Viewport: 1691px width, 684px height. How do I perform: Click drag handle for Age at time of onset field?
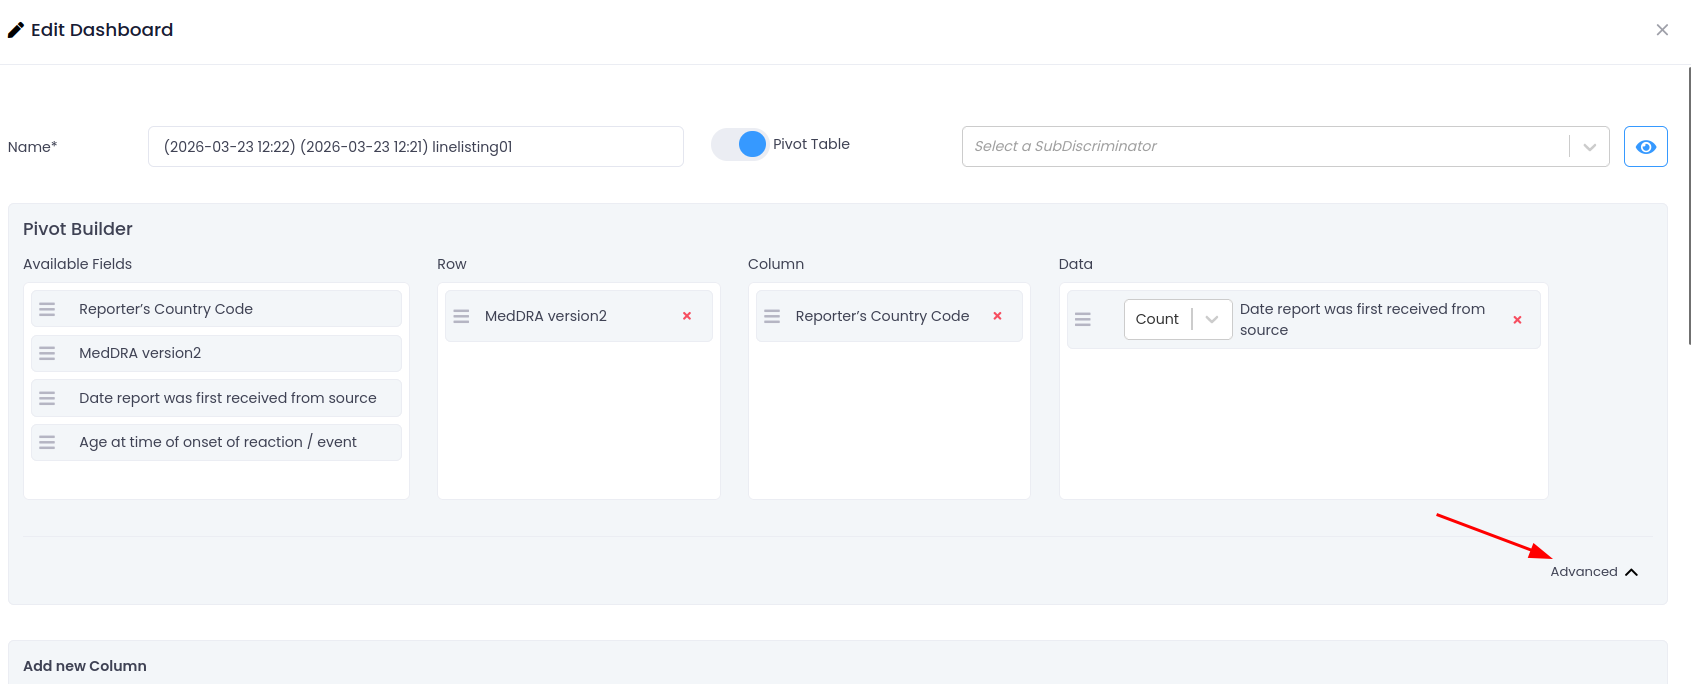(47, 442)
